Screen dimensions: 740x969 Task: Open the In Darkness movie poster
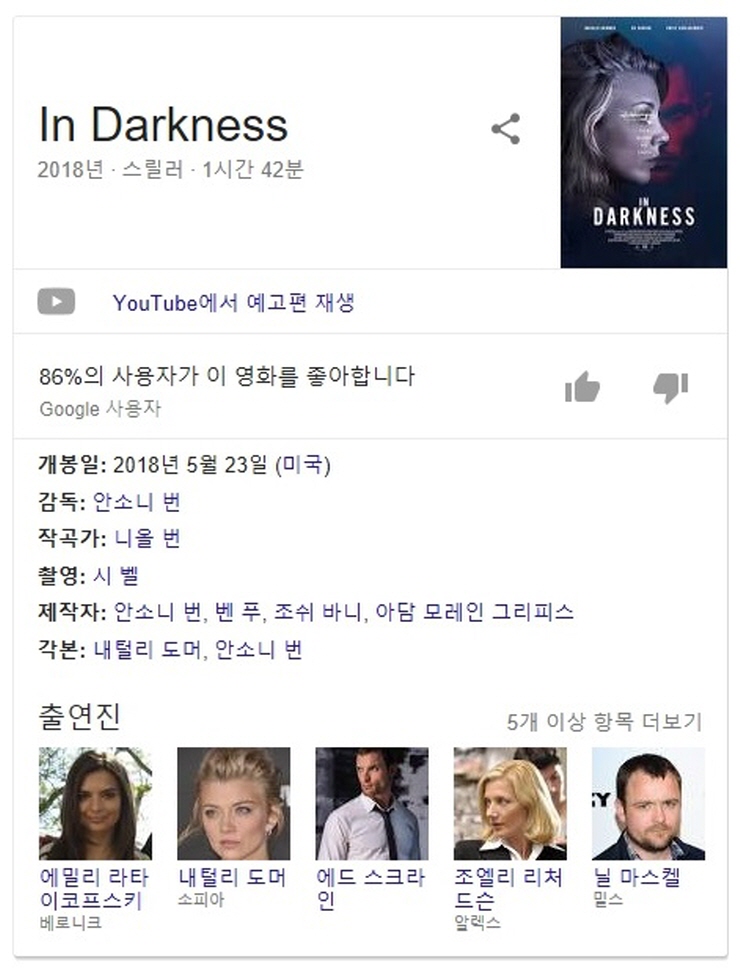point(644,143)
